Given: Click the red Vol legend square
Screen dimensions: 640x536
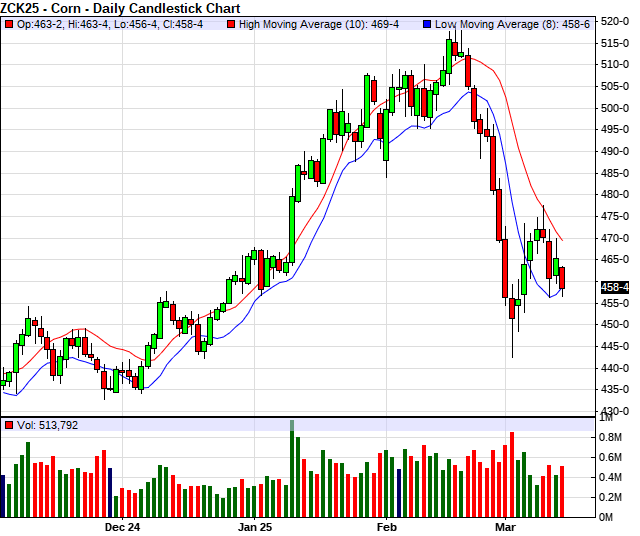Looking at the screenshot, I should tap(9, 425).
